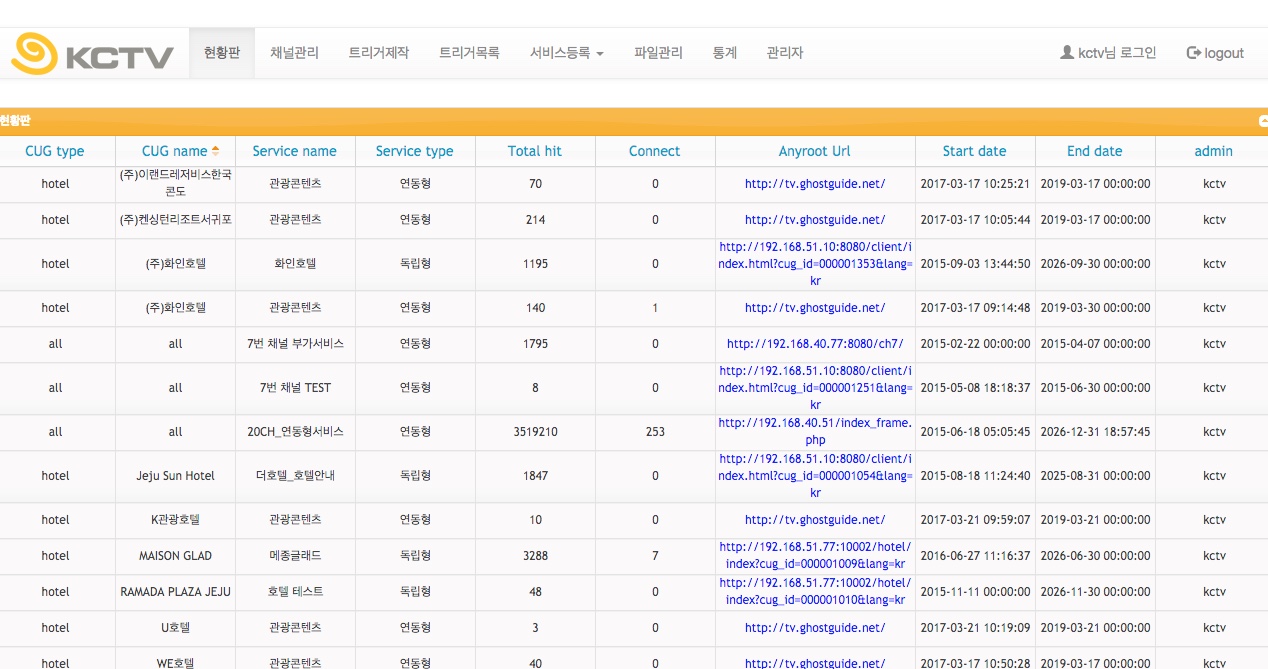Select the 7번 채널 부가서비스 service name

pyautogui.click(x=295, y=344)
